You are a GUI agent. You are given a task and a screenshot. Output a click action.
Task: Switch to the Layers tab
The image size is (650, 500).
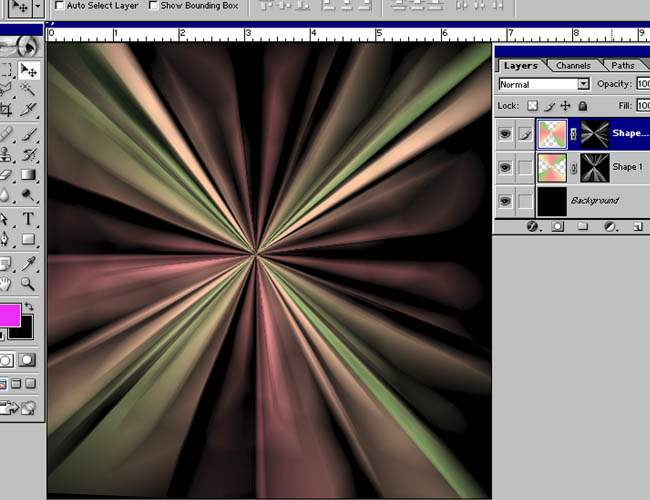521,66
